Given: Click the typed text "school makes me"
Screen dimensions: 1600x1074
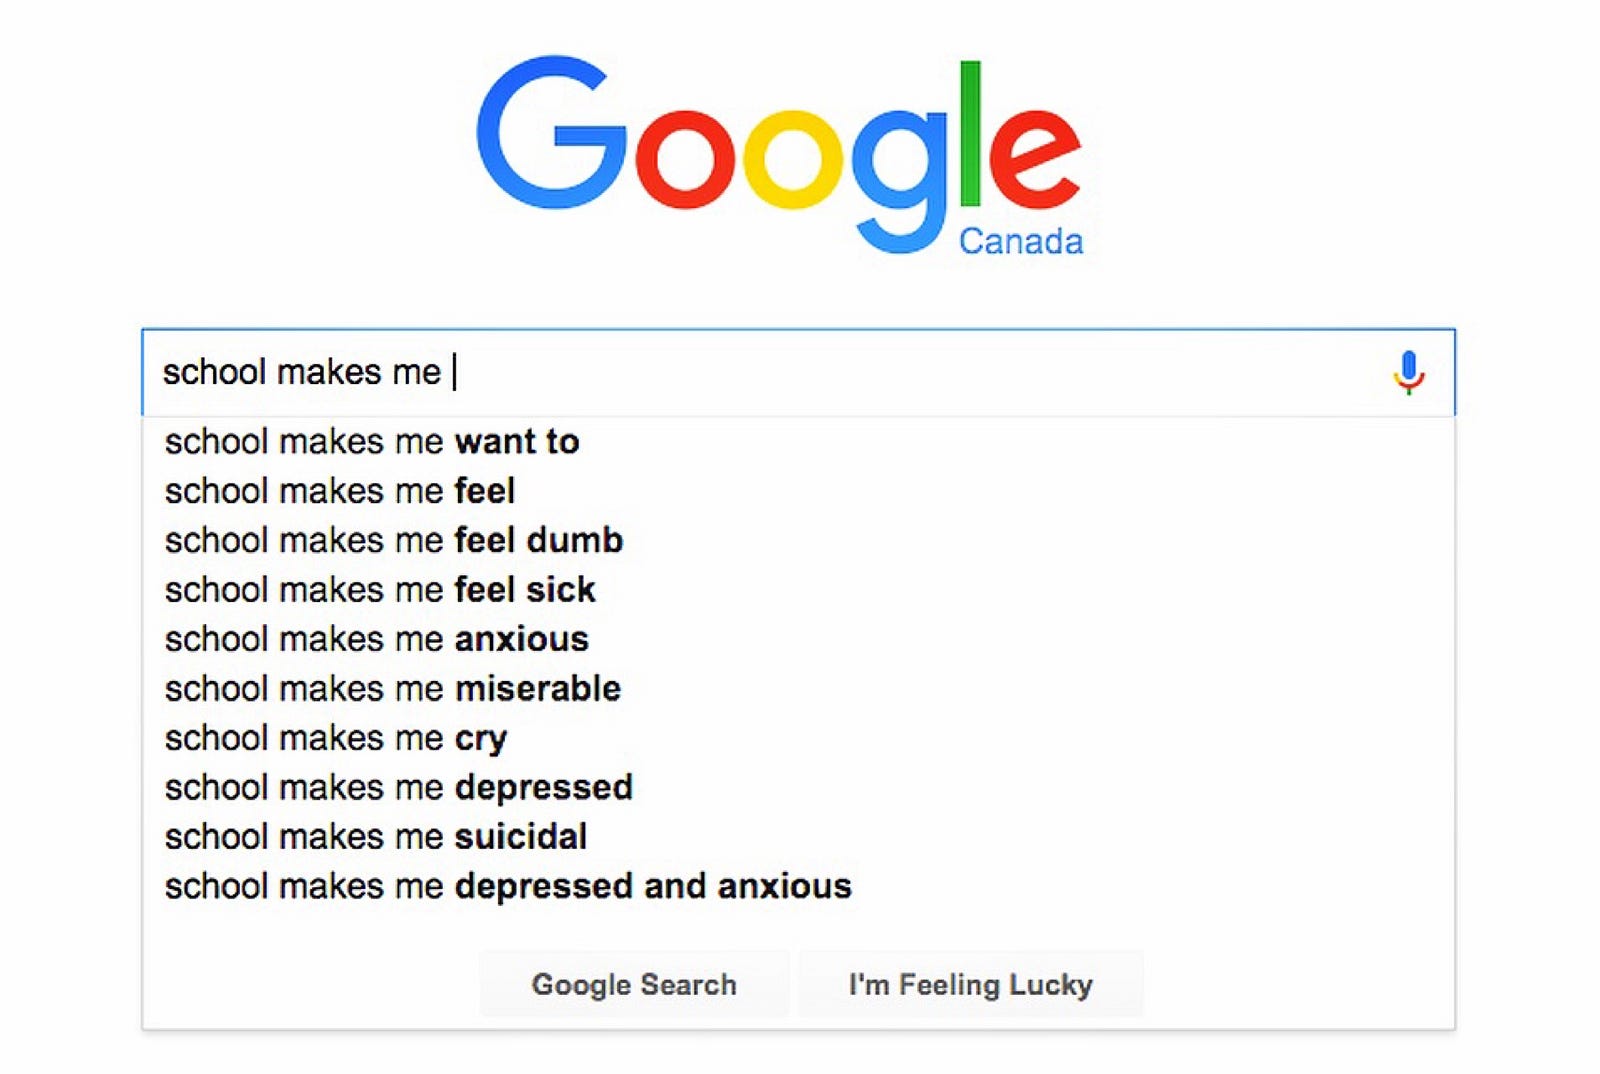Looking at the screenshot, I should 301,372.
